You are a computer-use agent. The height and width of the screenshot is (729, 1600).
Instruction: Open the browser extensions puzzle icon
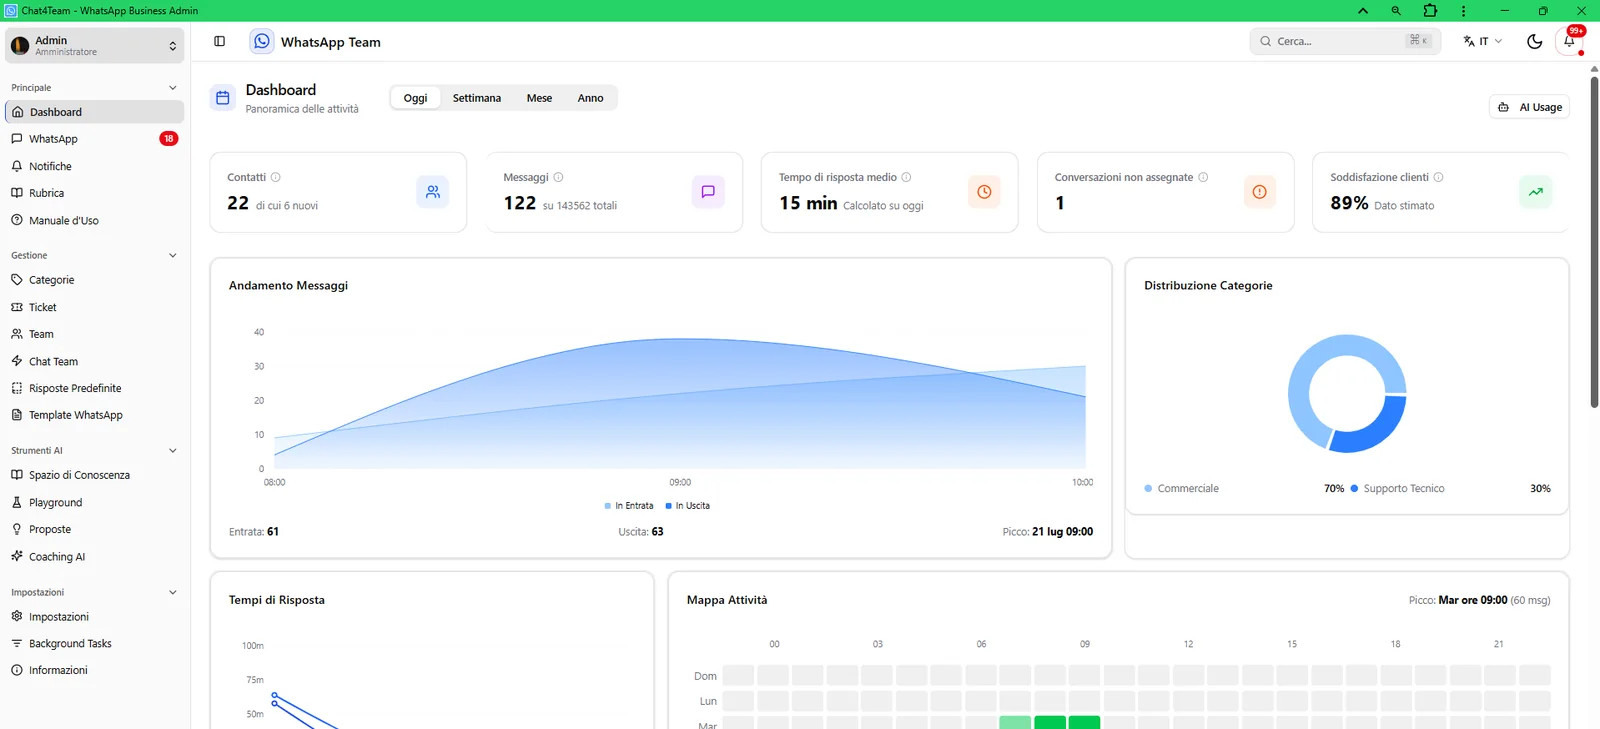pos(1430,10)
